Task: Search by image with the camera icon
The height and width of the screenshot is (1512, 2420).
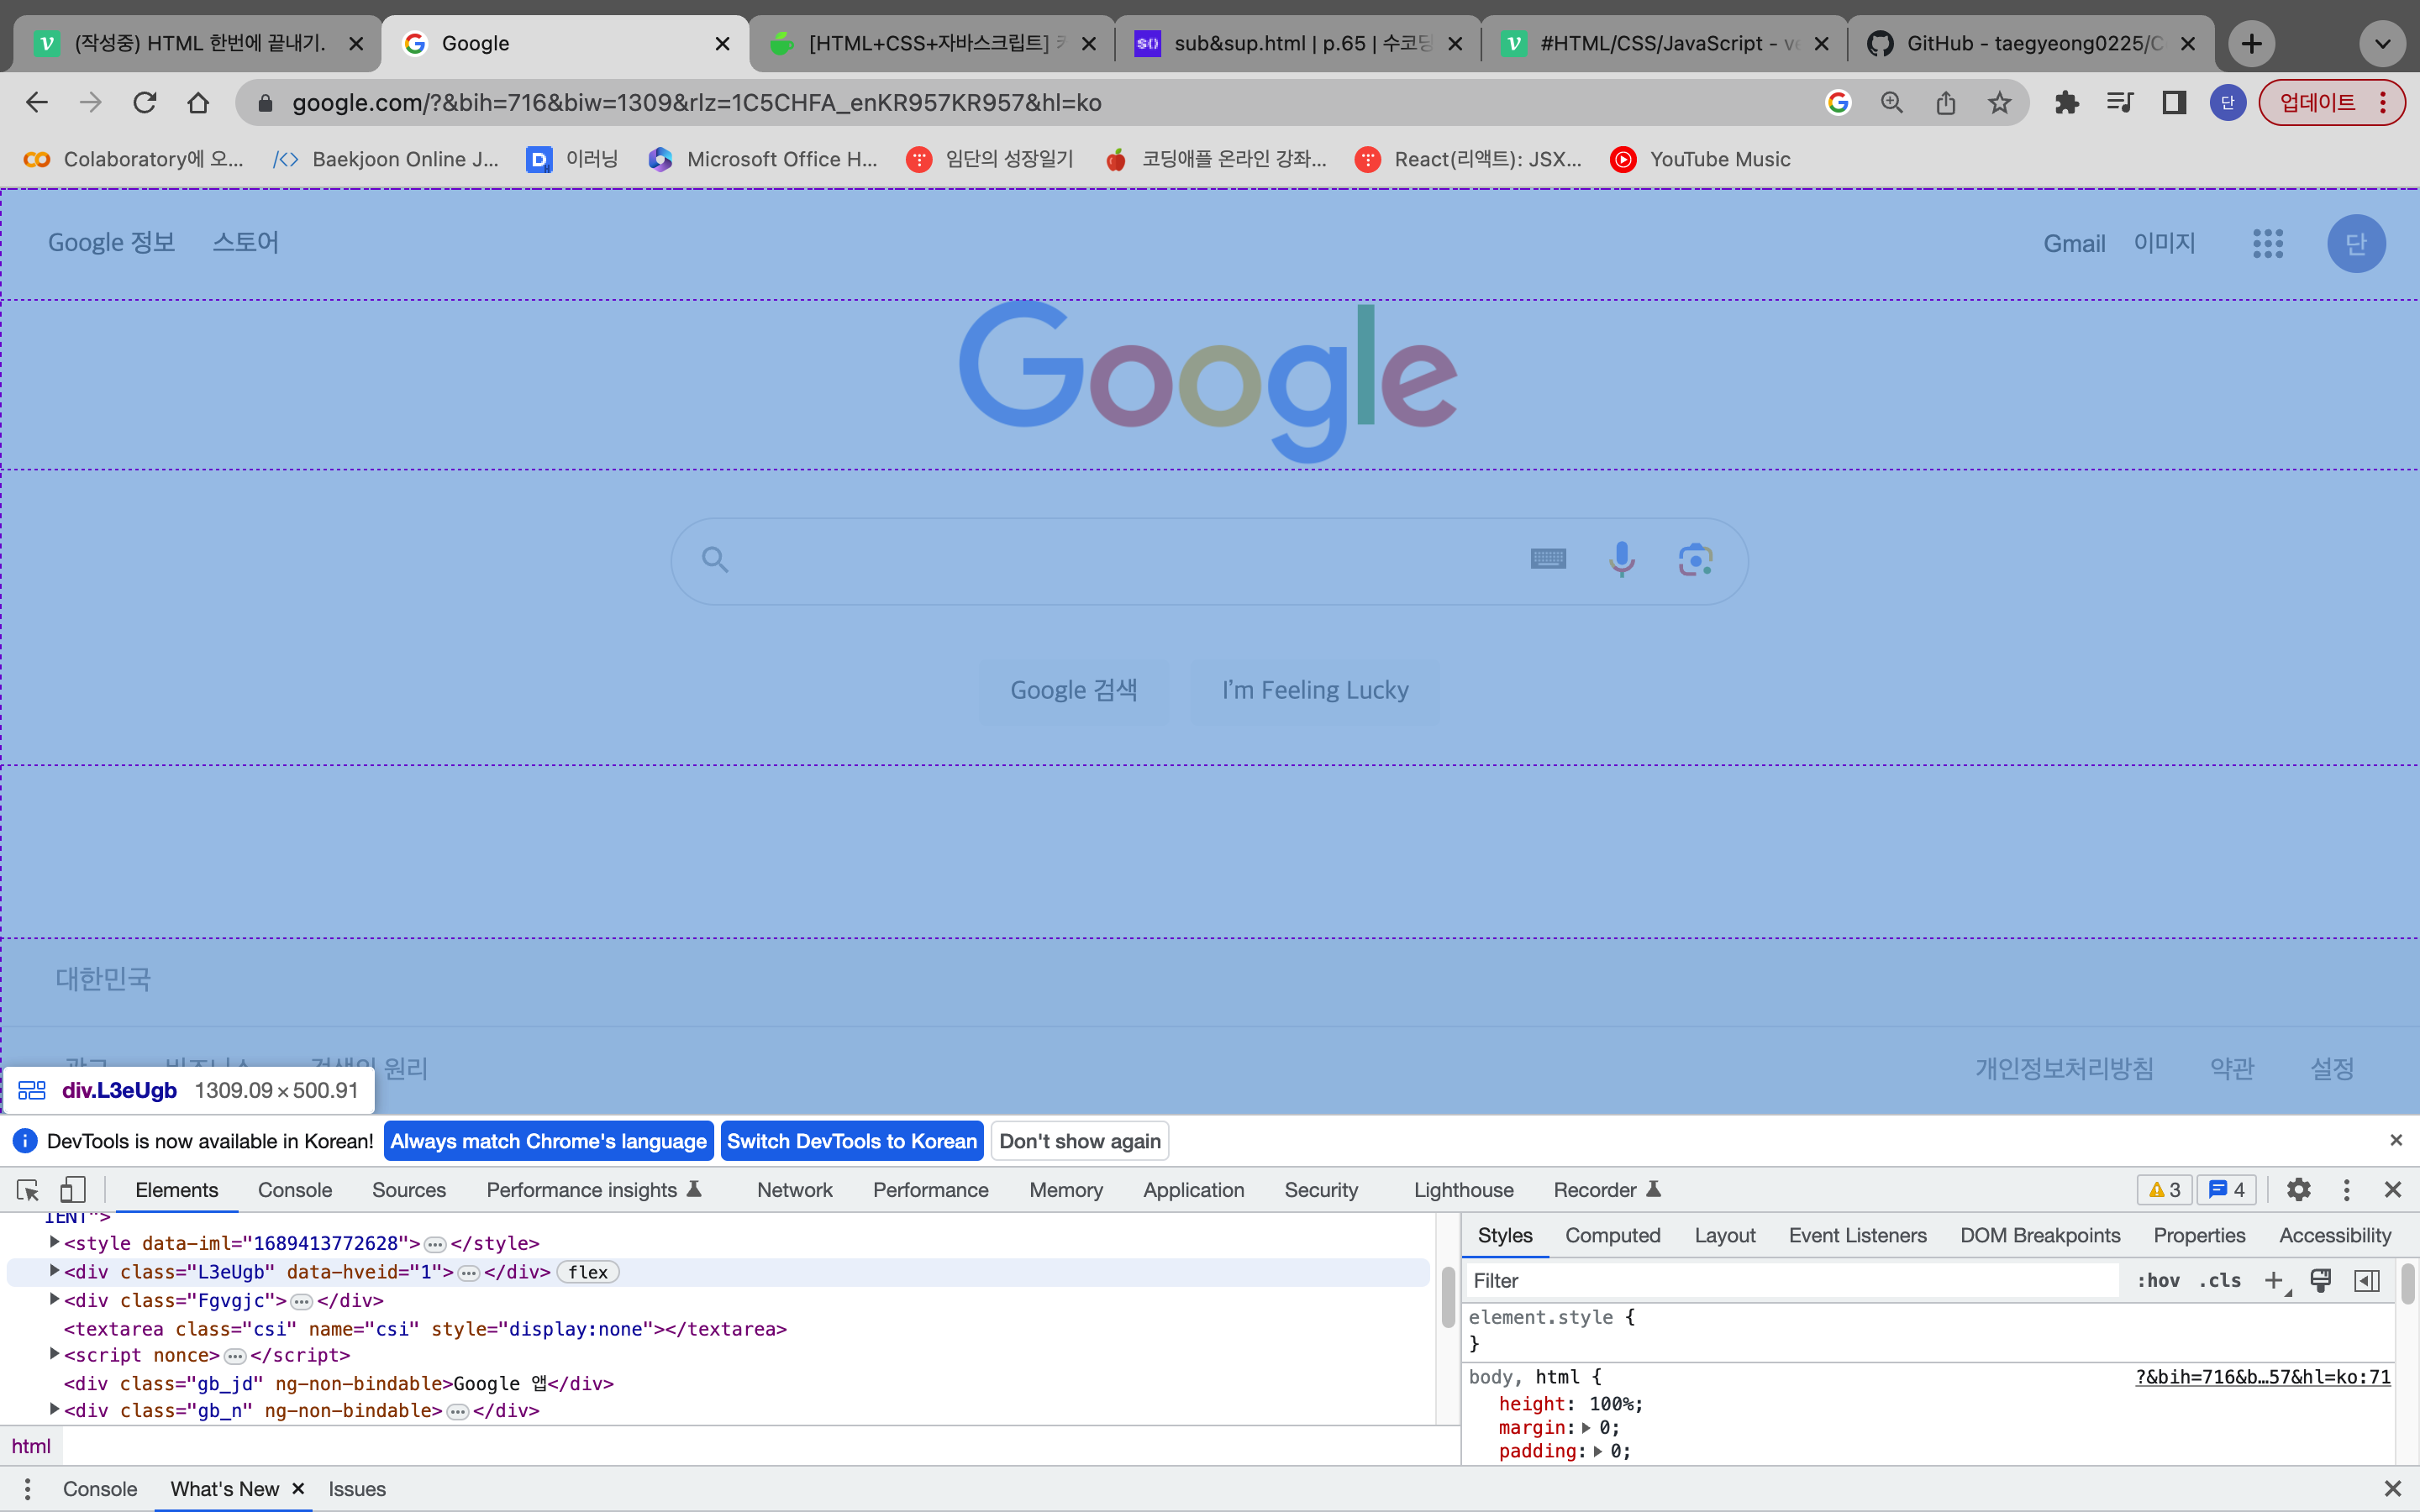Action: point(1696,559)
